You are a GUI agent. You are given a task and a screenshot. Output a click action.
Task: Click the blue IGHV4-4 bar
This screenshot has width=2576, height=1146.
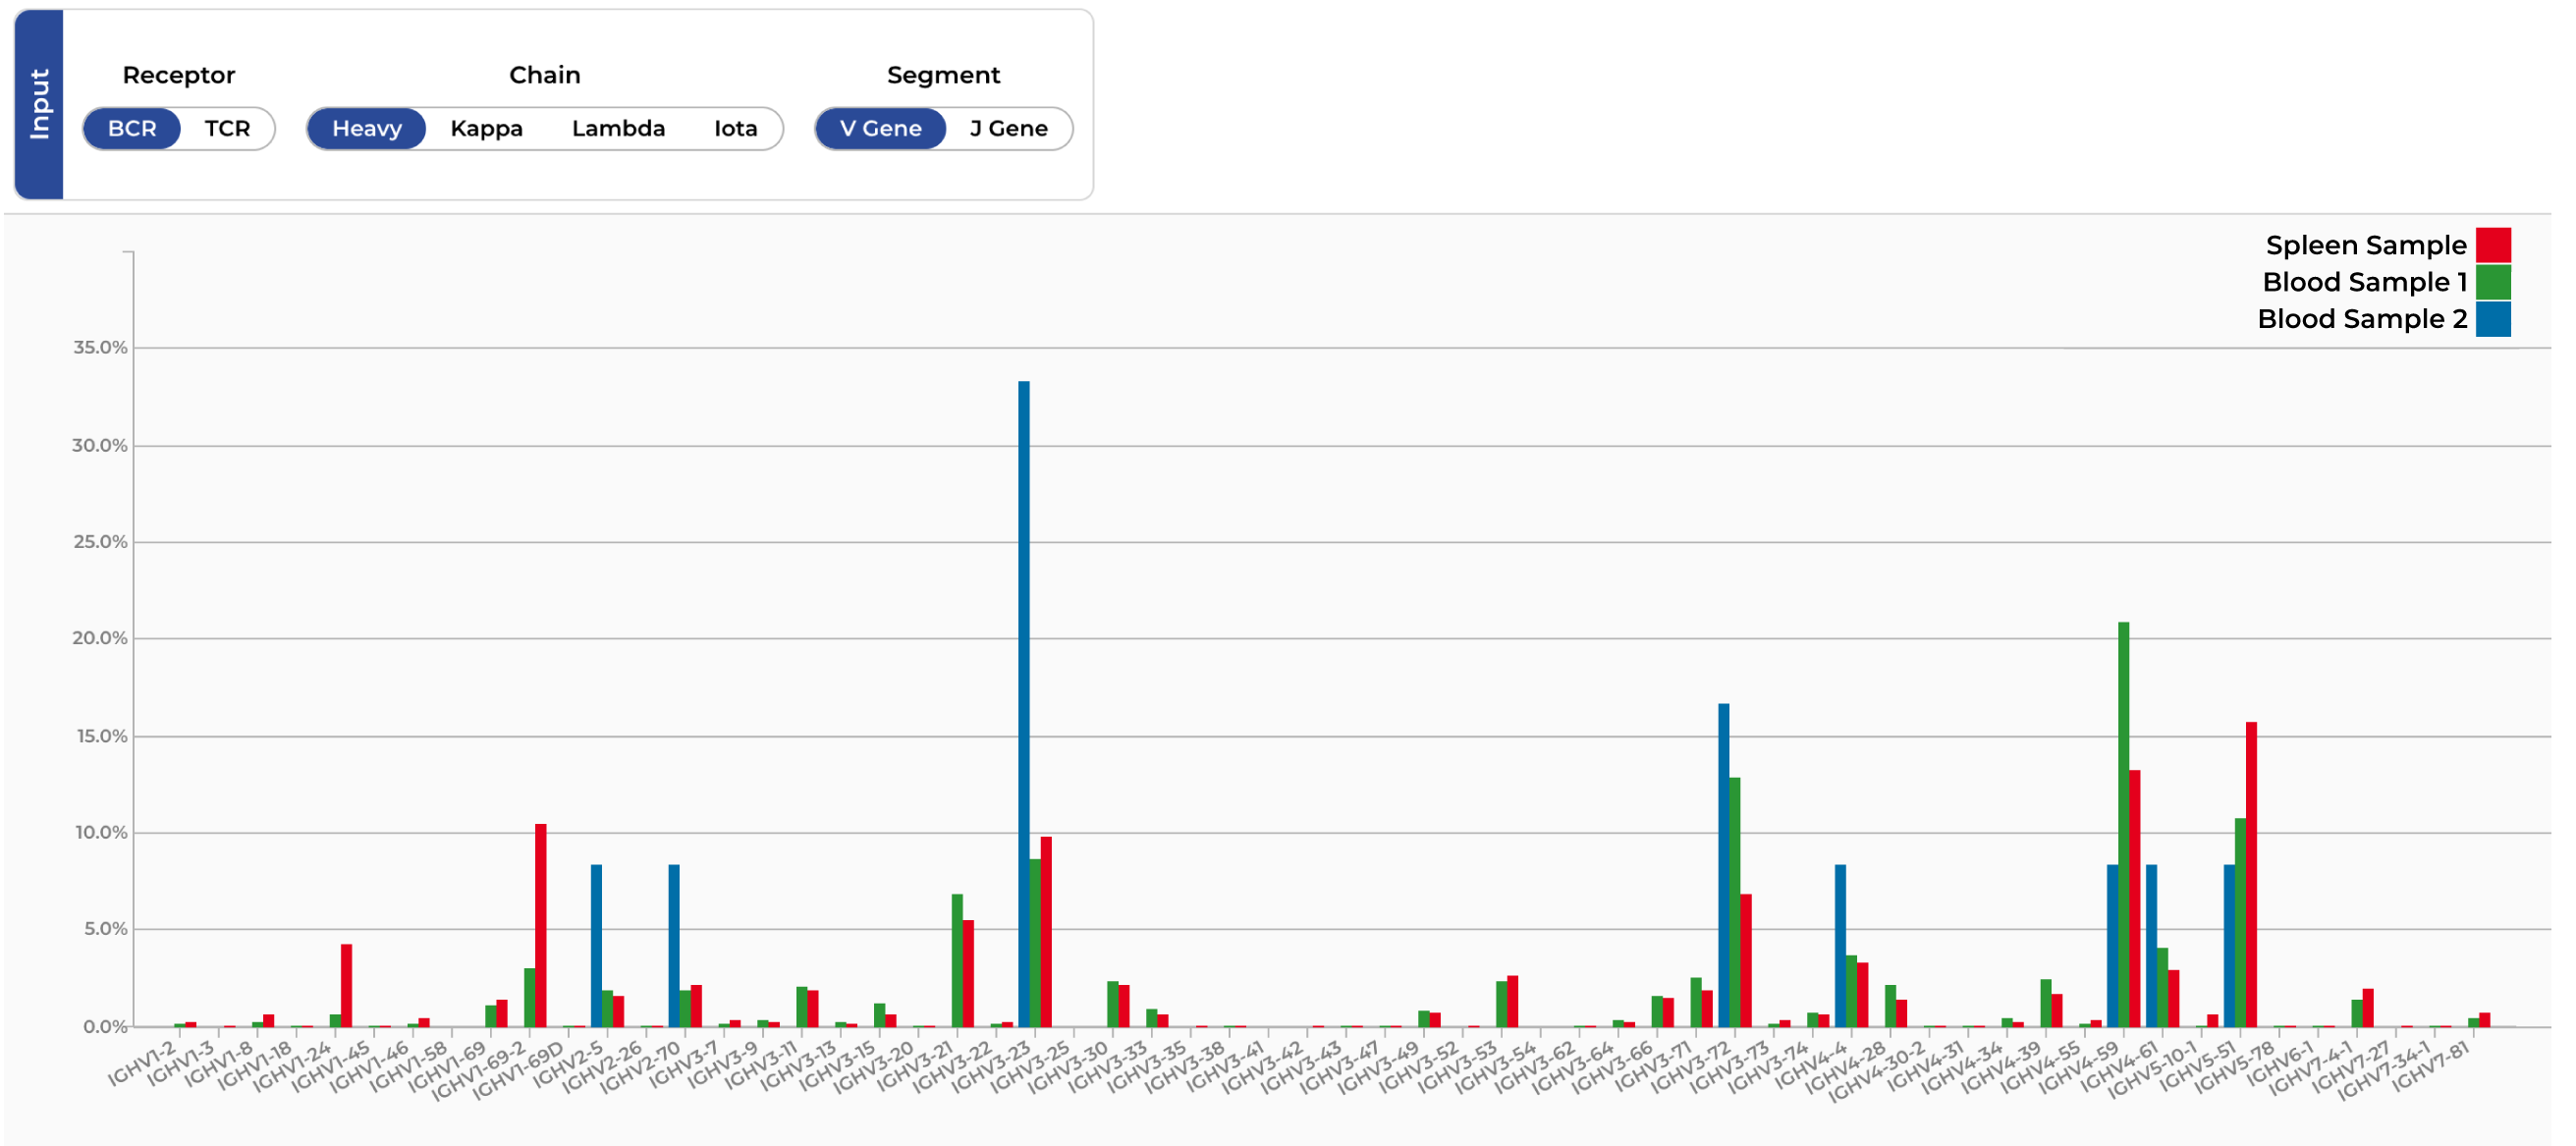click(1840, 946)
